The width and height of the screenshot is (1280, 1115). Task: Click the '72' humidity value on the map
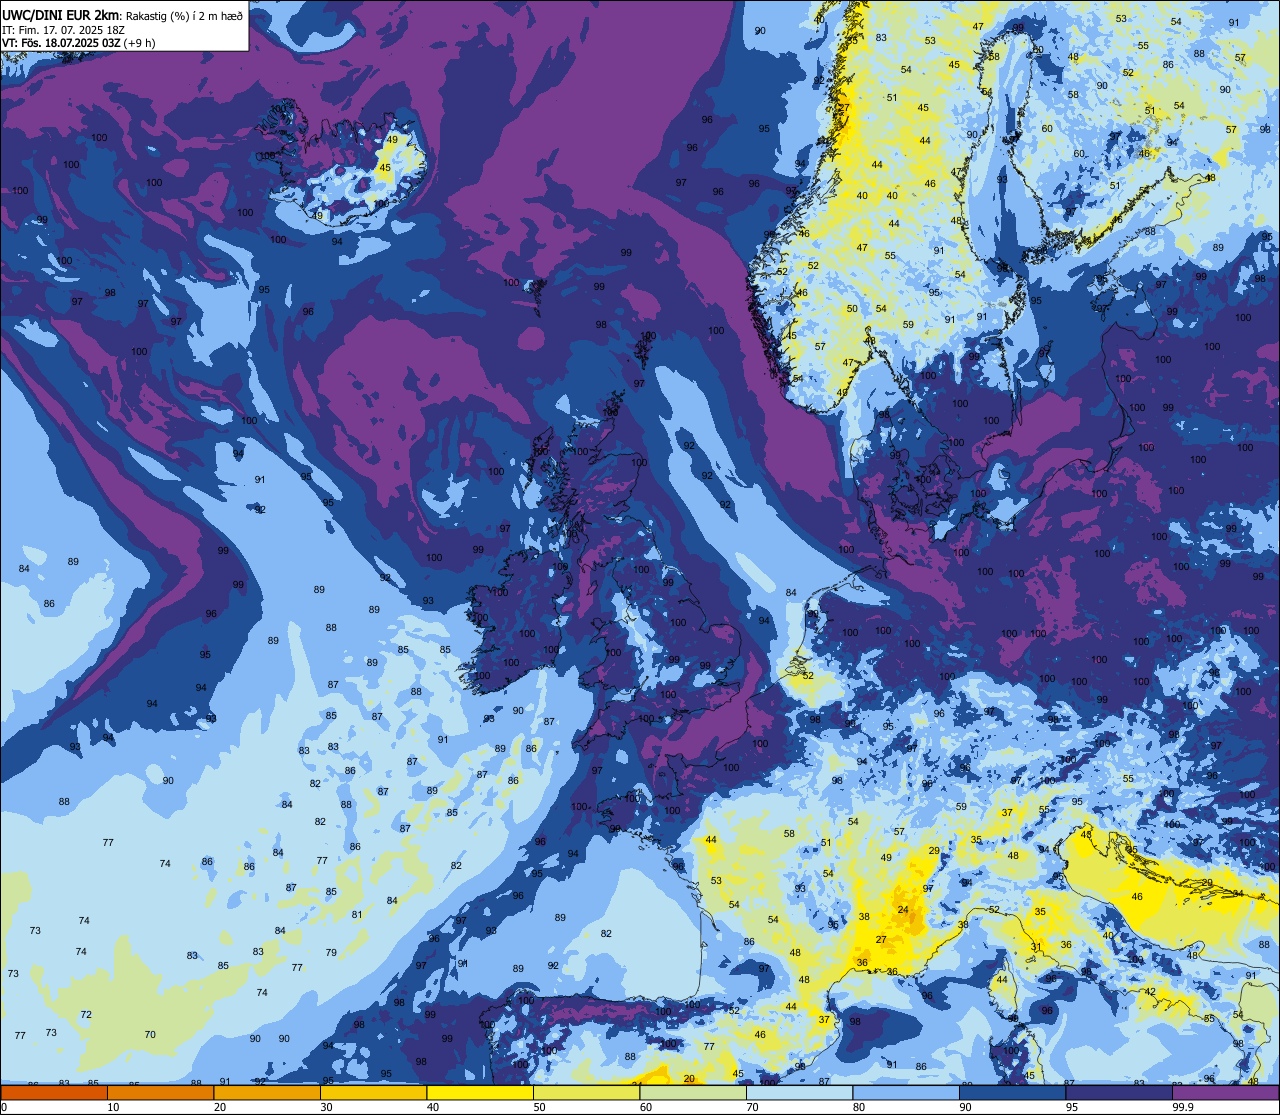86,1015
